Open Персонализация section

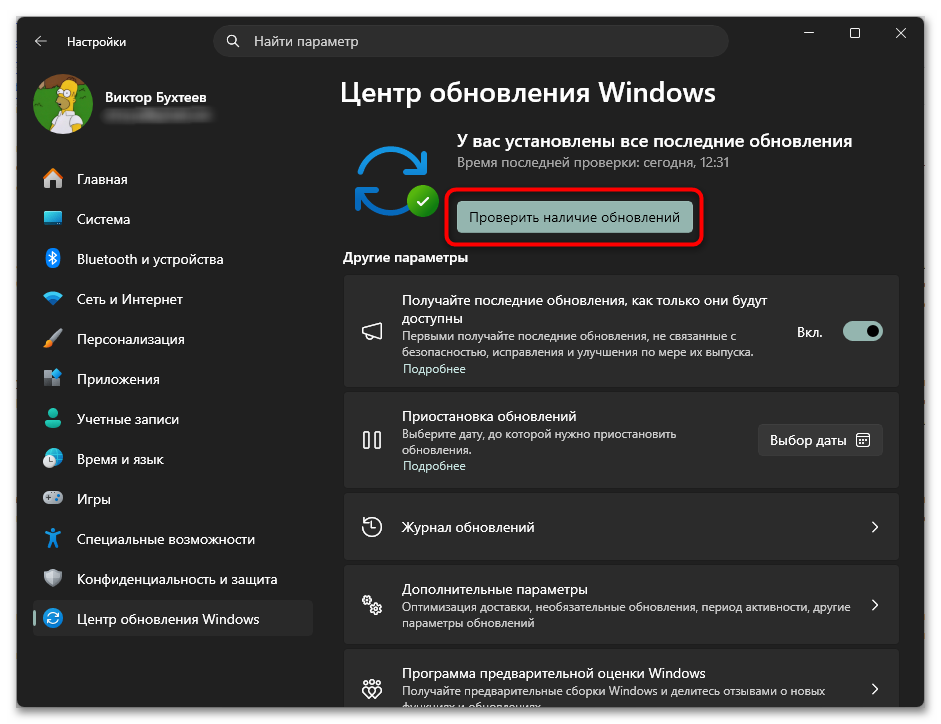point(173,339)
